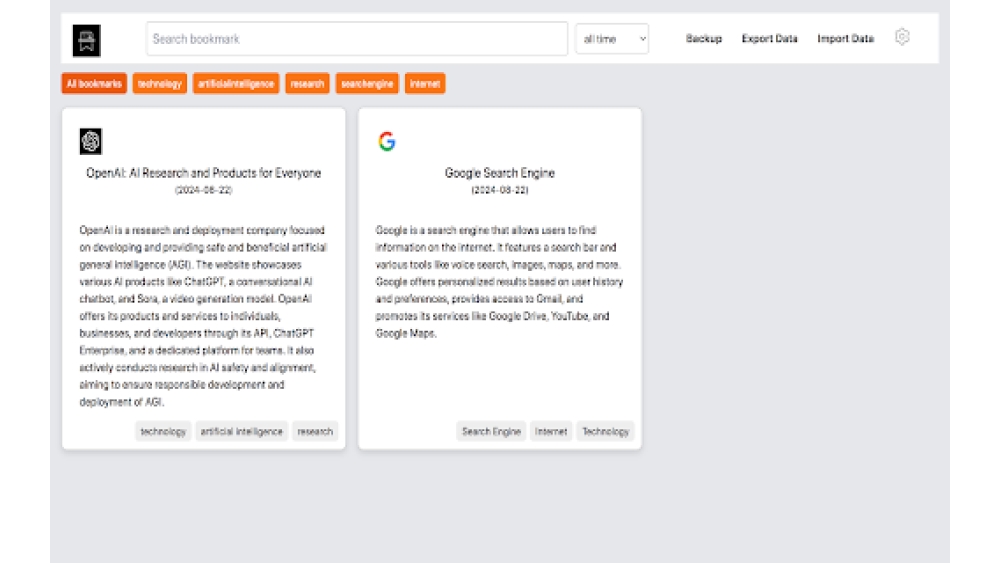Click the Backup link
The width and height of the screenshot is (1000, 563).
(703, 39)
